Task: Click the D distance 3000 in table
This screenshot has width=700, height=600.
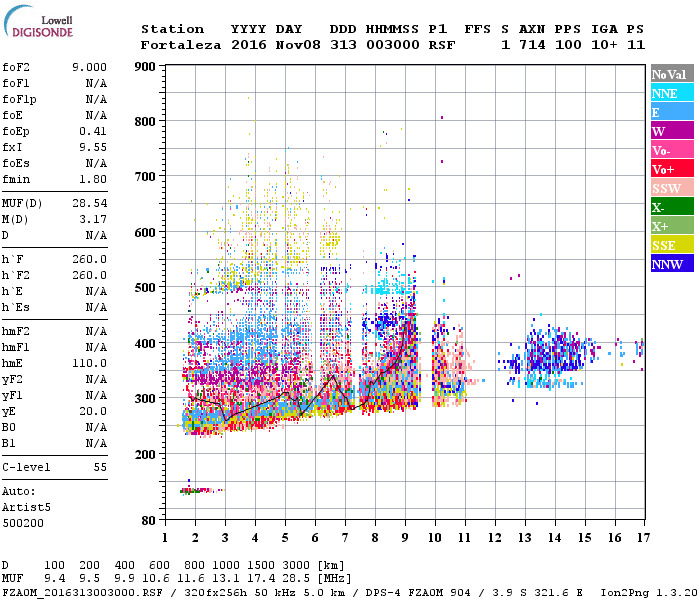Action: click(x=296, y=565)
